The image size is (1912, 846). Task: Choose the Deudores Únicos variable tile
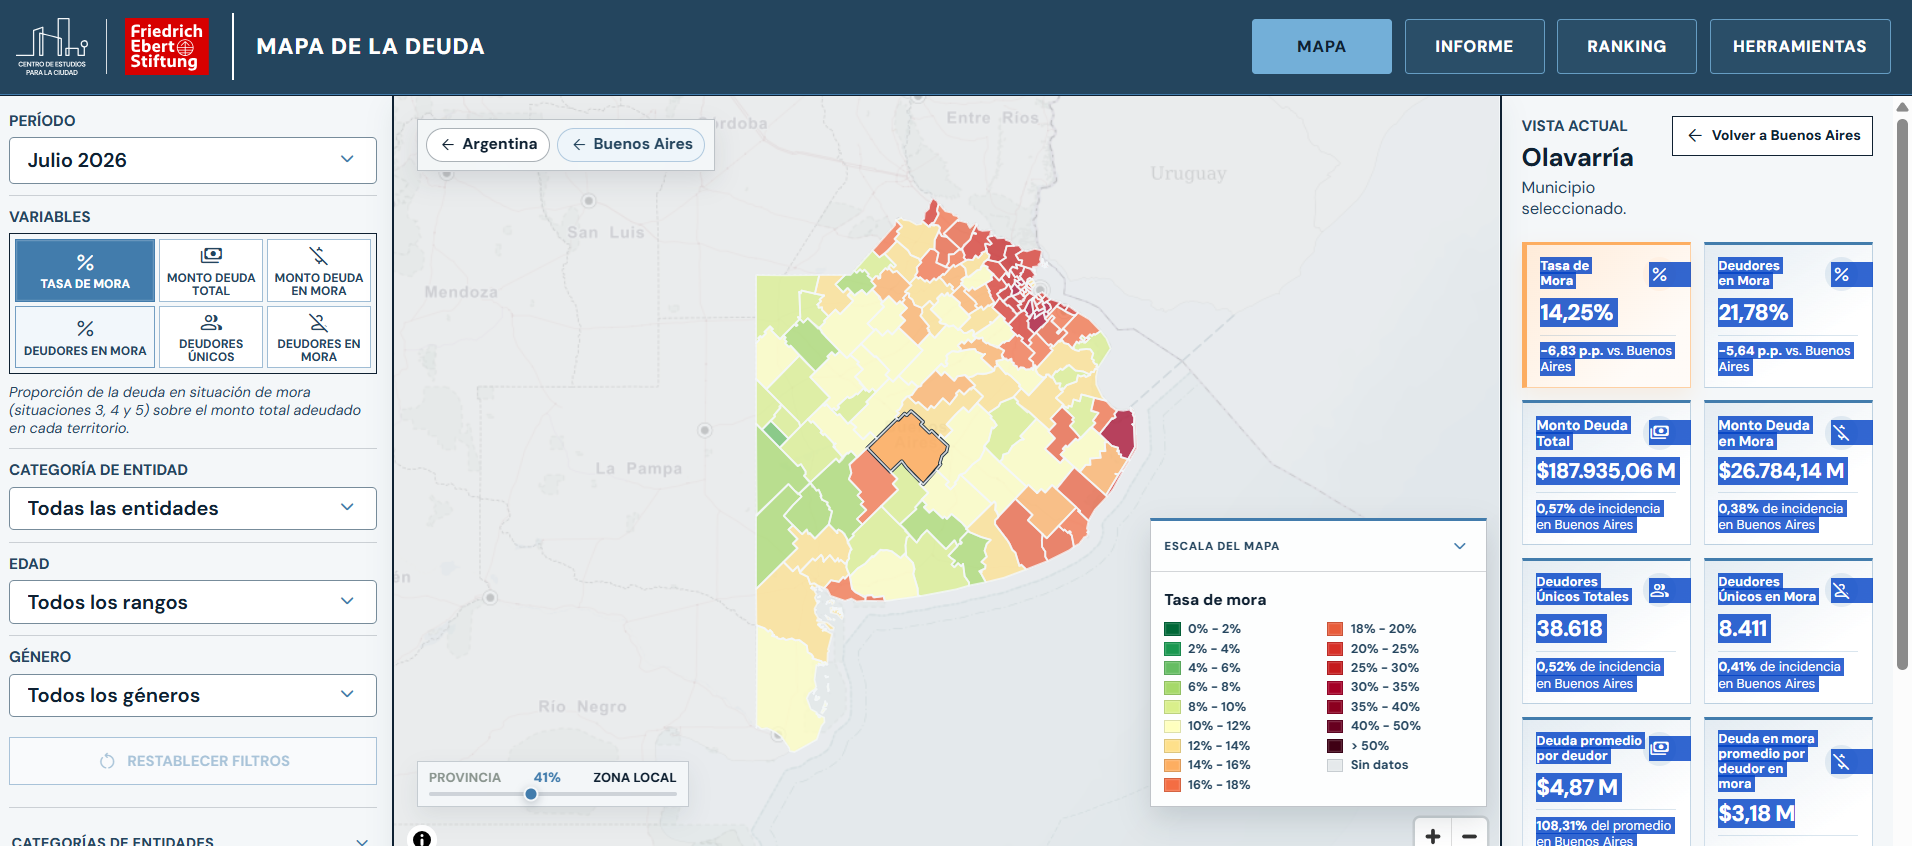click(x=211, y=337)
